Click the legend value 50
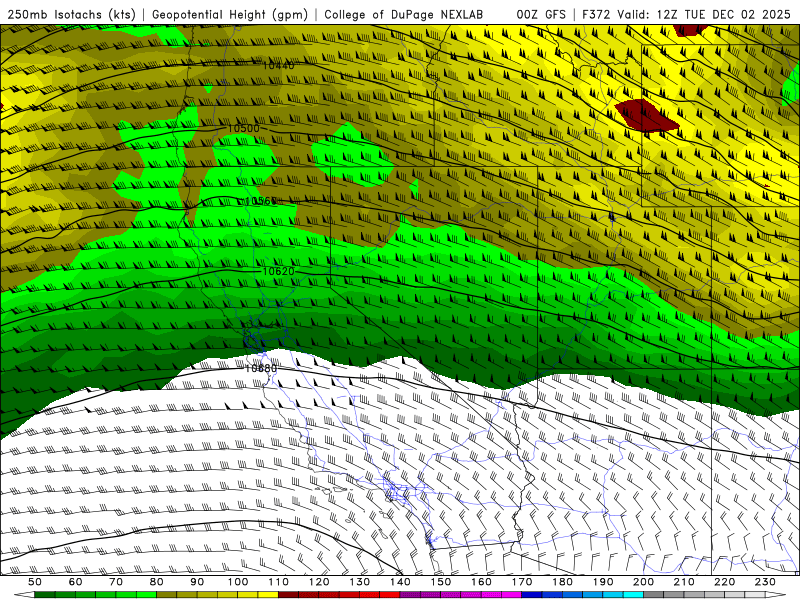 point(35,582)
